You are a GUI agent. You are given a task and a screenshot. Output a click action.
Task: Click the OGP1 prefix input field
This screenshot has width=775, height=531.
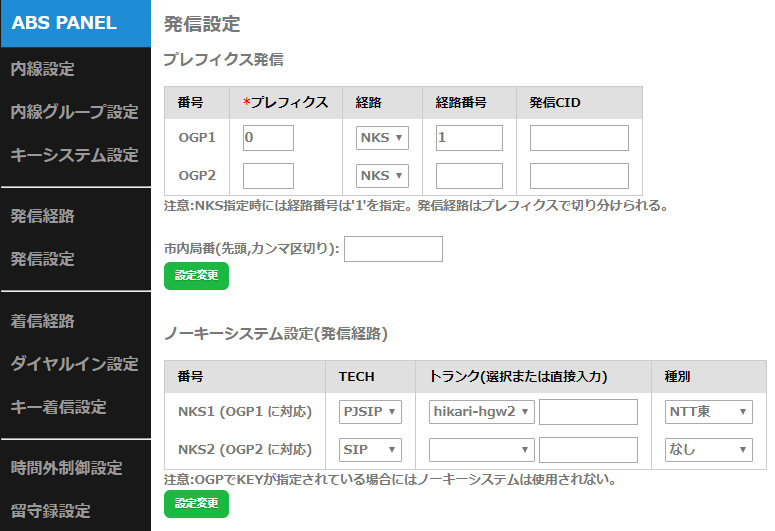pos(268,138)
